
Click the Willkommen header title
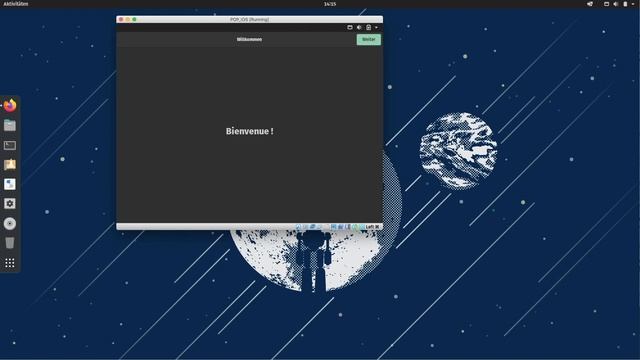249,39
